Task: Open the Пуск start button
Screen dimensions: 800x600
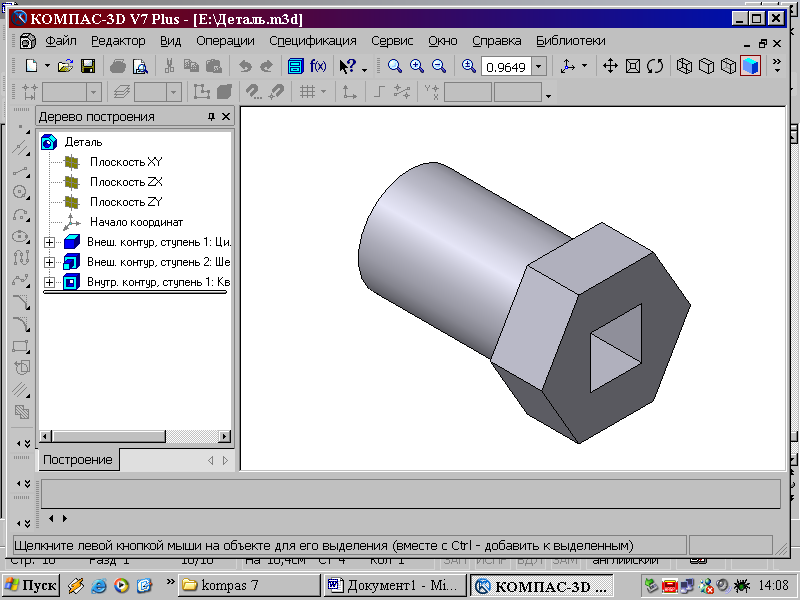Action: (32, 585)
